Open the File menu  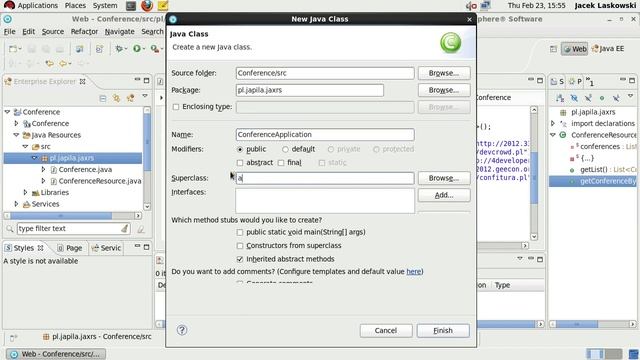pyautogui.click(x=9, y=31)
